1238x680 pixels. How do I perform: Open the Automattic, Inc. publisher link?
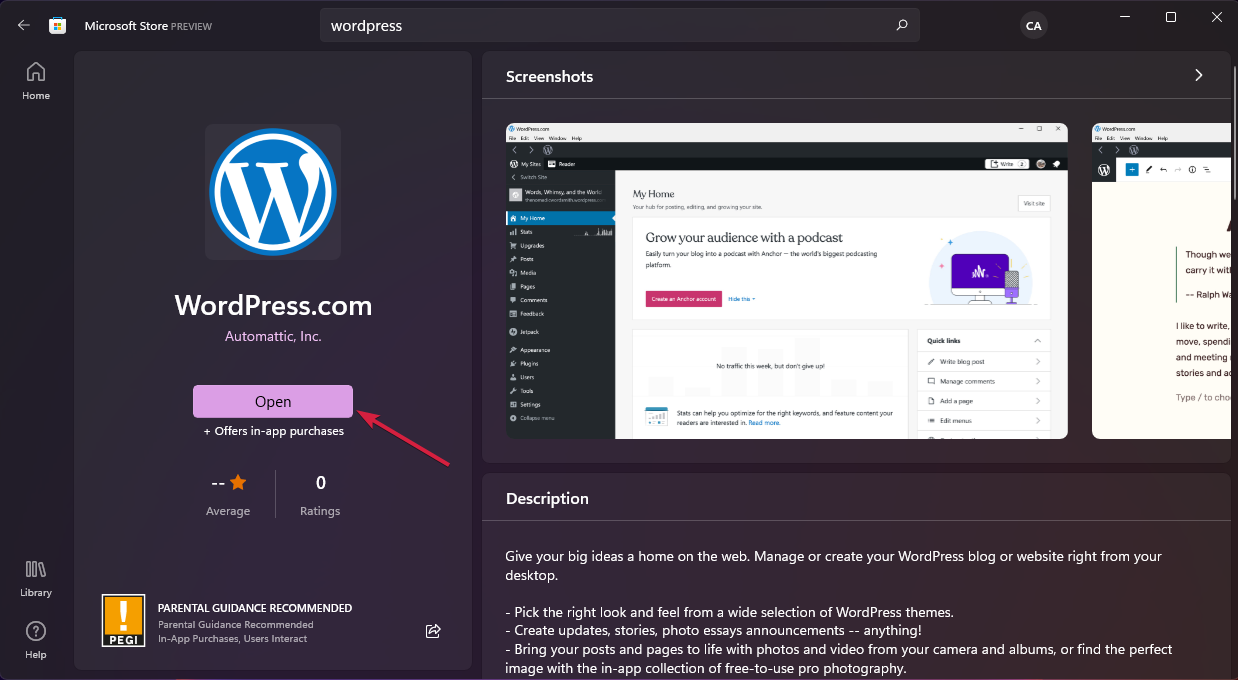[x=273, y=337]
